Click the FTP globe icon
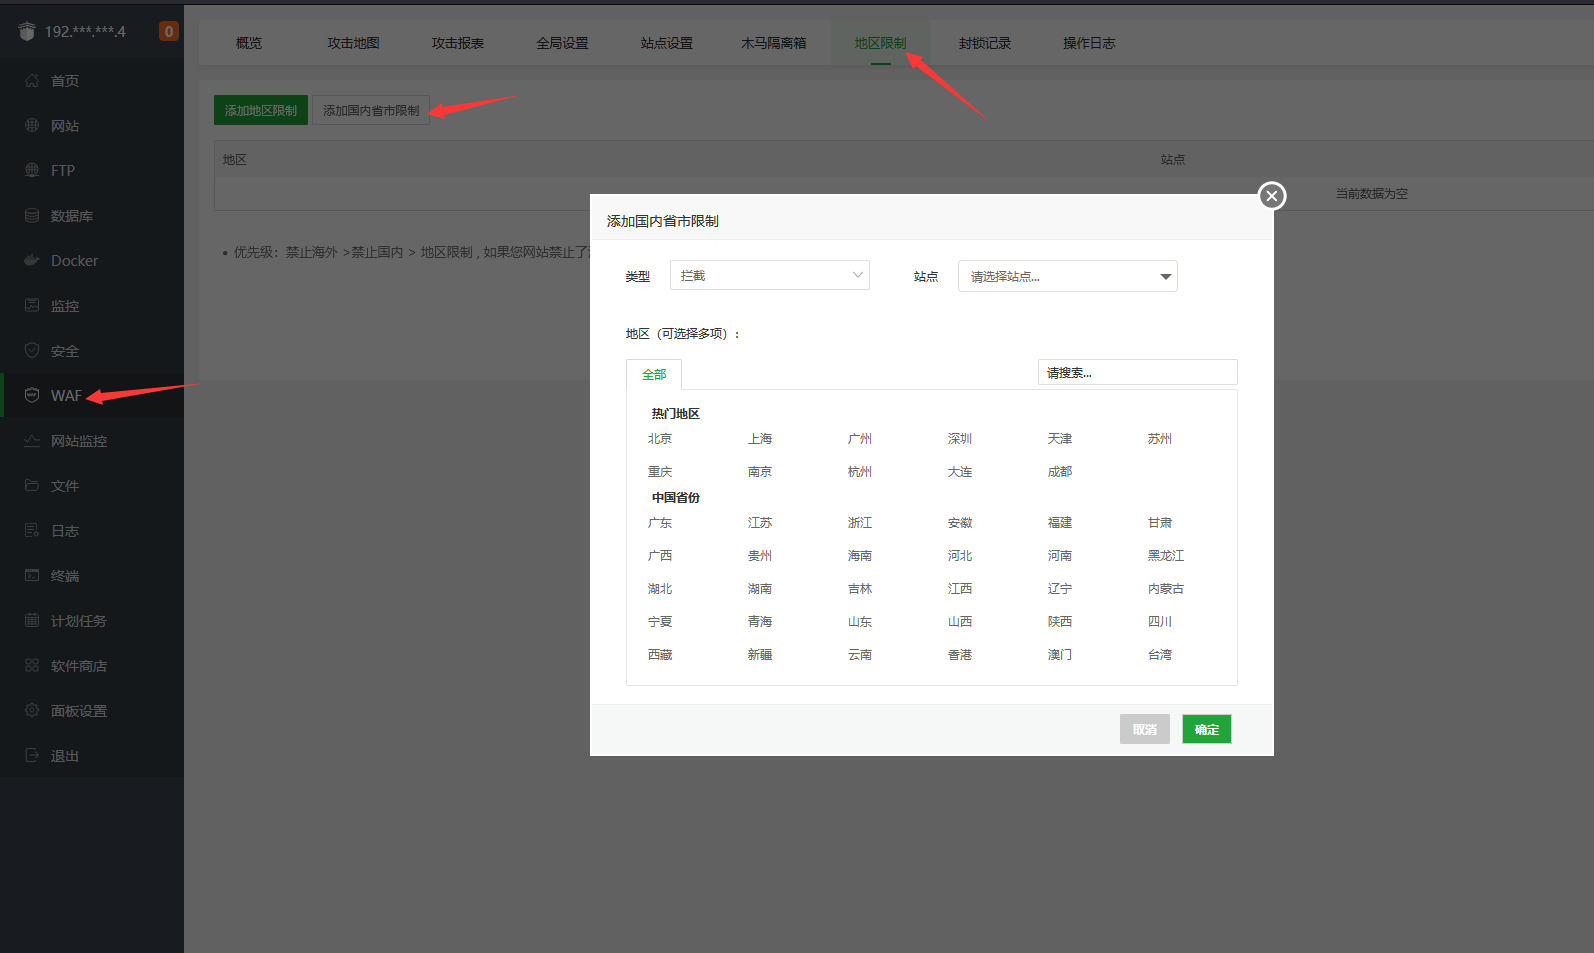This screenshot has height=953, width=1594. coord(32,170)
